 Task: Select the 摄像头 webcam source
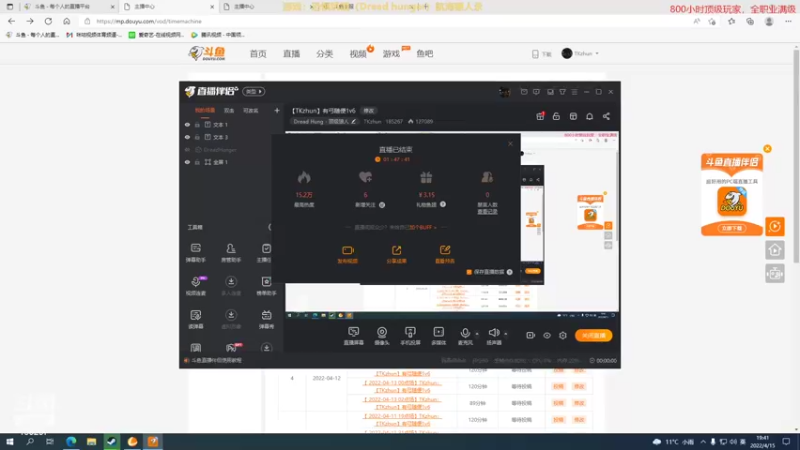382,336
